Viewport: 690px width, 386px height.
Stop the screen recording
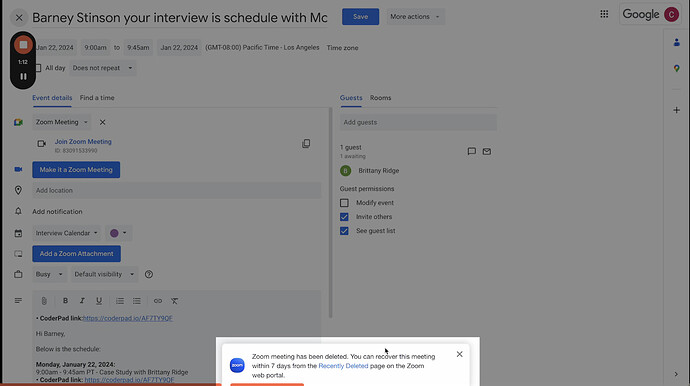[x=23, y=45]
